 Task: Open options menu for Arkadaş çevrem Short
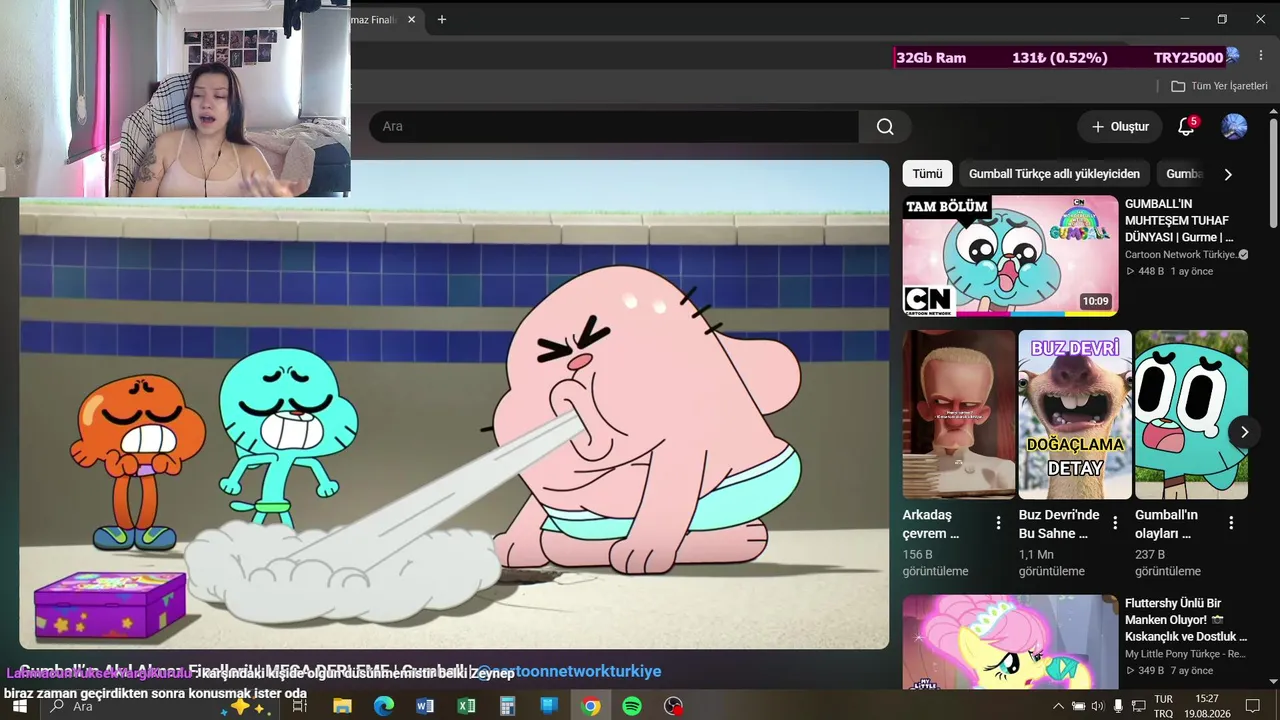[998, 523]
